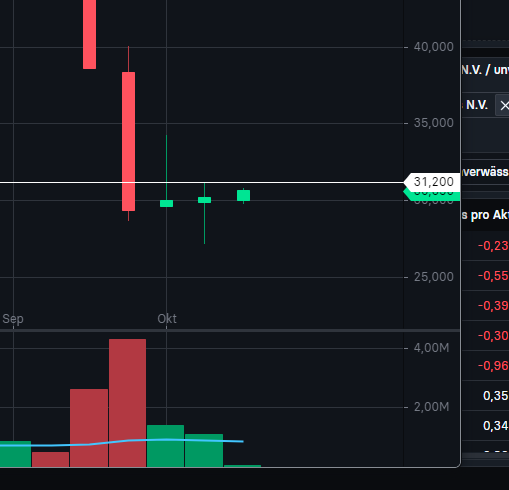Select the 40,000 price axis label

(433, 47)
